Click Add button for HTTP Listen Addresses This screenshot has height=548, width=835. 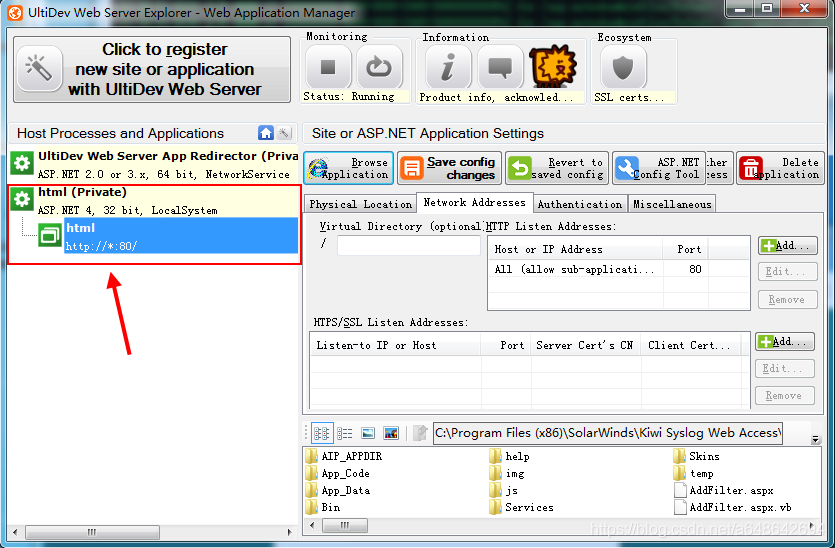click(787, 246)
